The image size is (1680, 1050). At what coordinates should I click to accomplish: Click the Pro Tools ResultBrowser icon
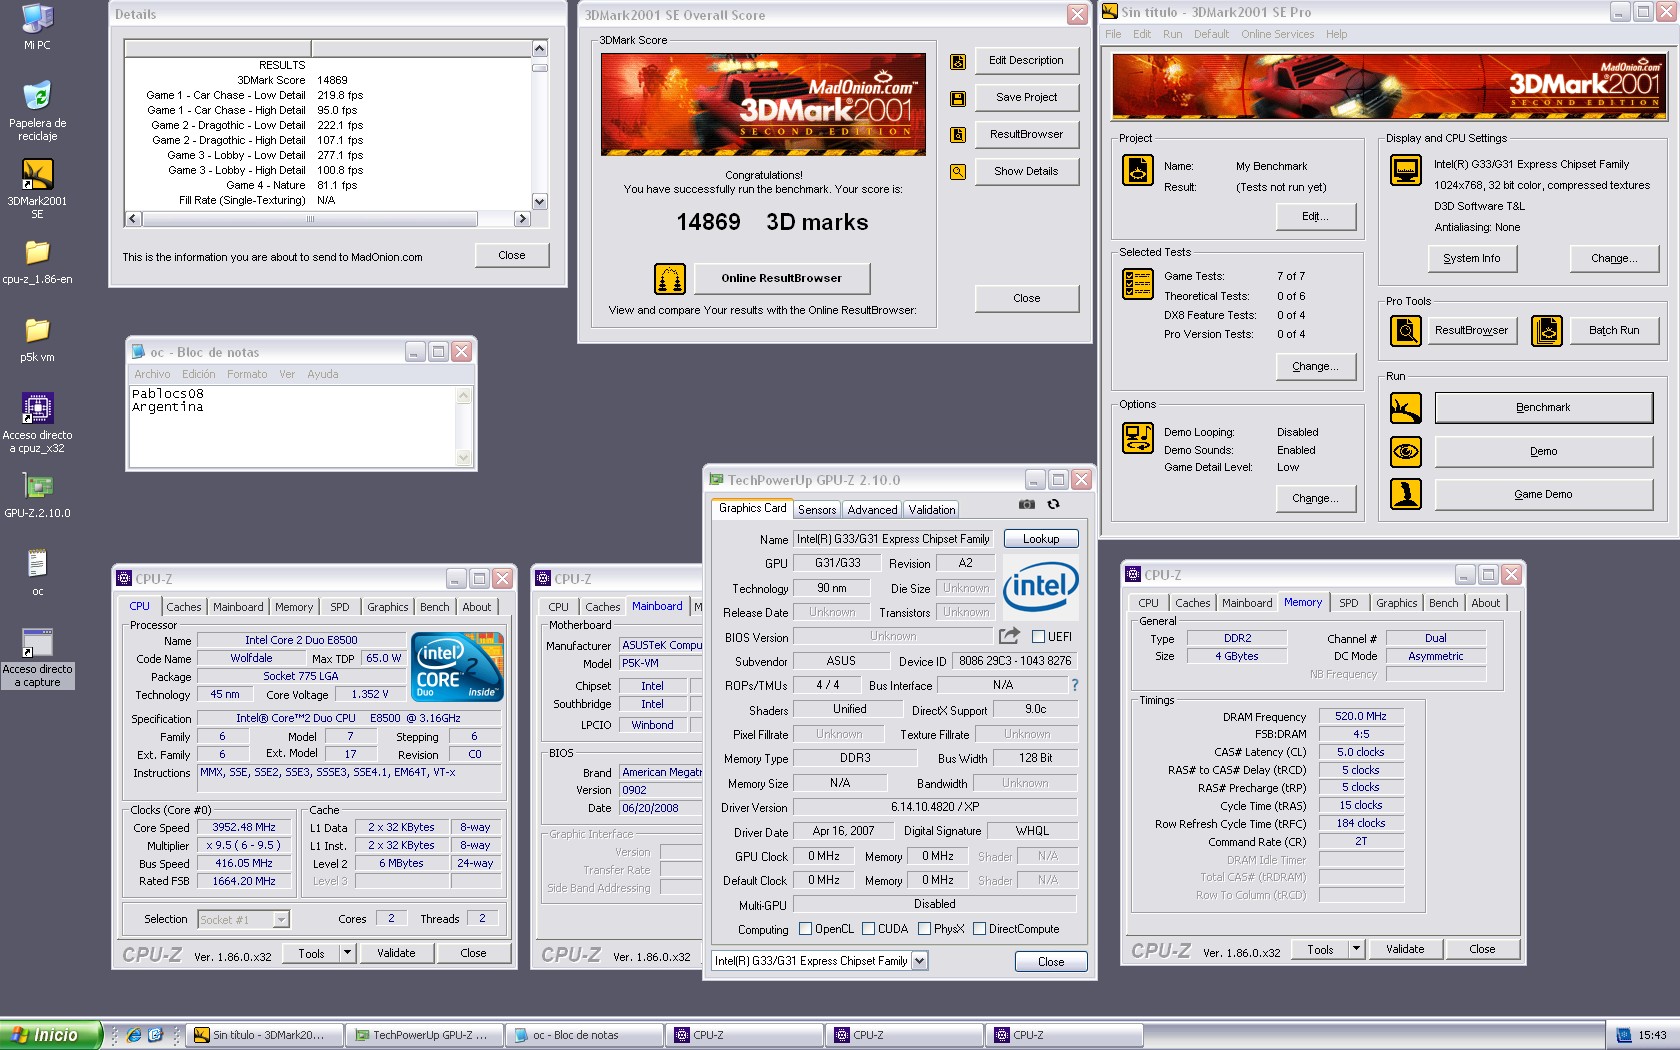(x=1406, y=330)
